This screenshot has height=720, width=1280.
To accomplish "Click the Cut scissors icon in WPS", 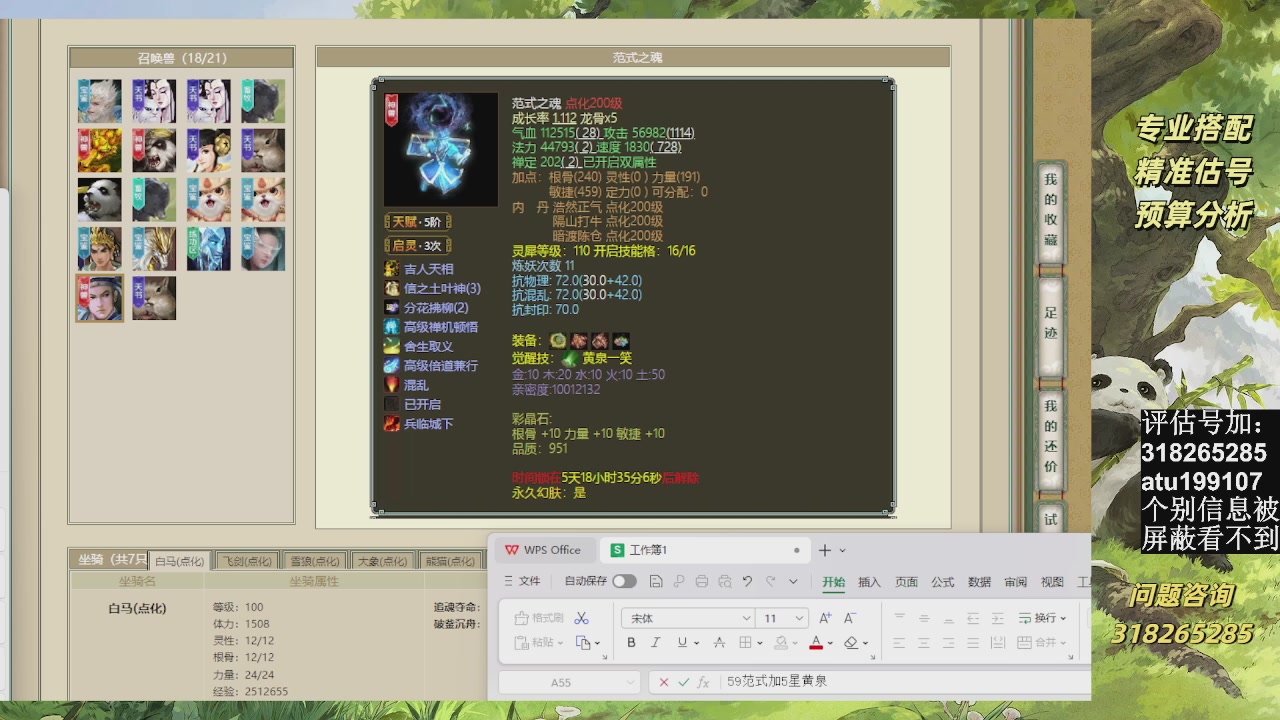I will pos(581,618).
